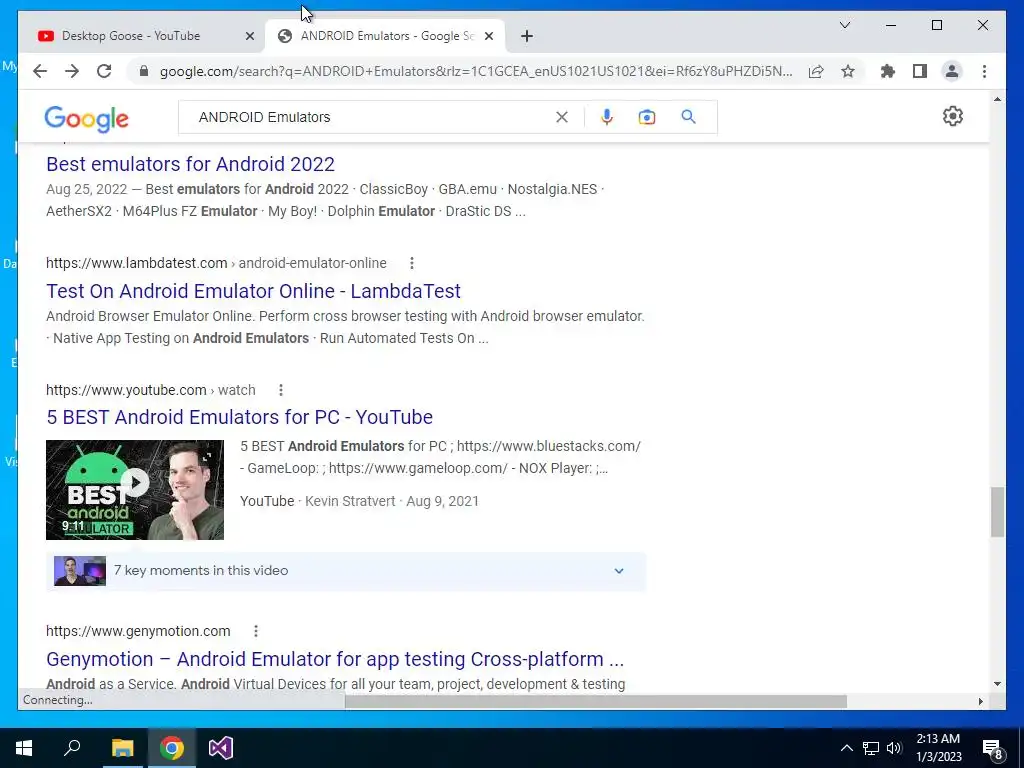Close the Desktop Goose - YouTube tab
This screenshot has width=1024, height=768.
coord(249,36)
